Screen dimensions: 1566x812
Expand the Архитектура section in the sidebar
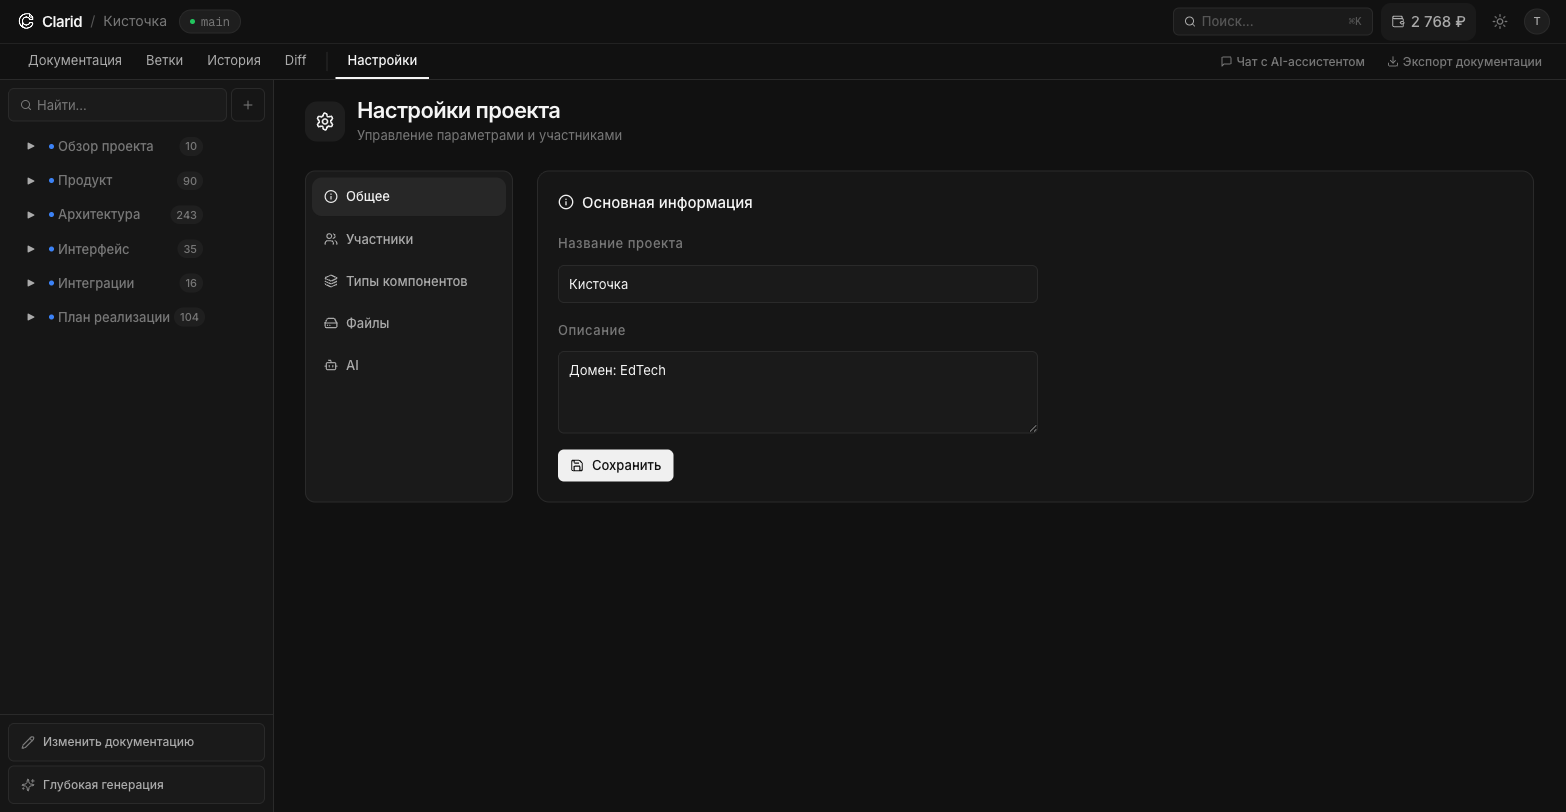coord(30,214)
